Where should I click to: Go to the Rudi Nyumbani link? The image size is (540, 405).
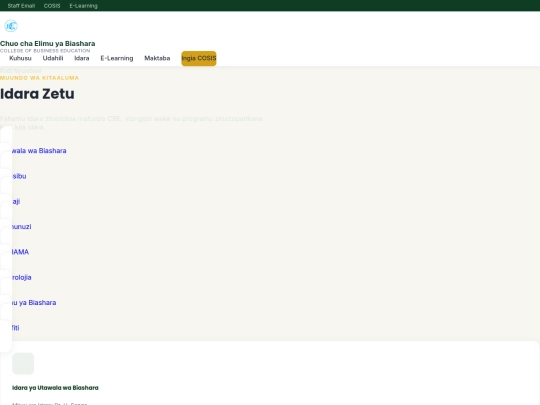[20, 71]
